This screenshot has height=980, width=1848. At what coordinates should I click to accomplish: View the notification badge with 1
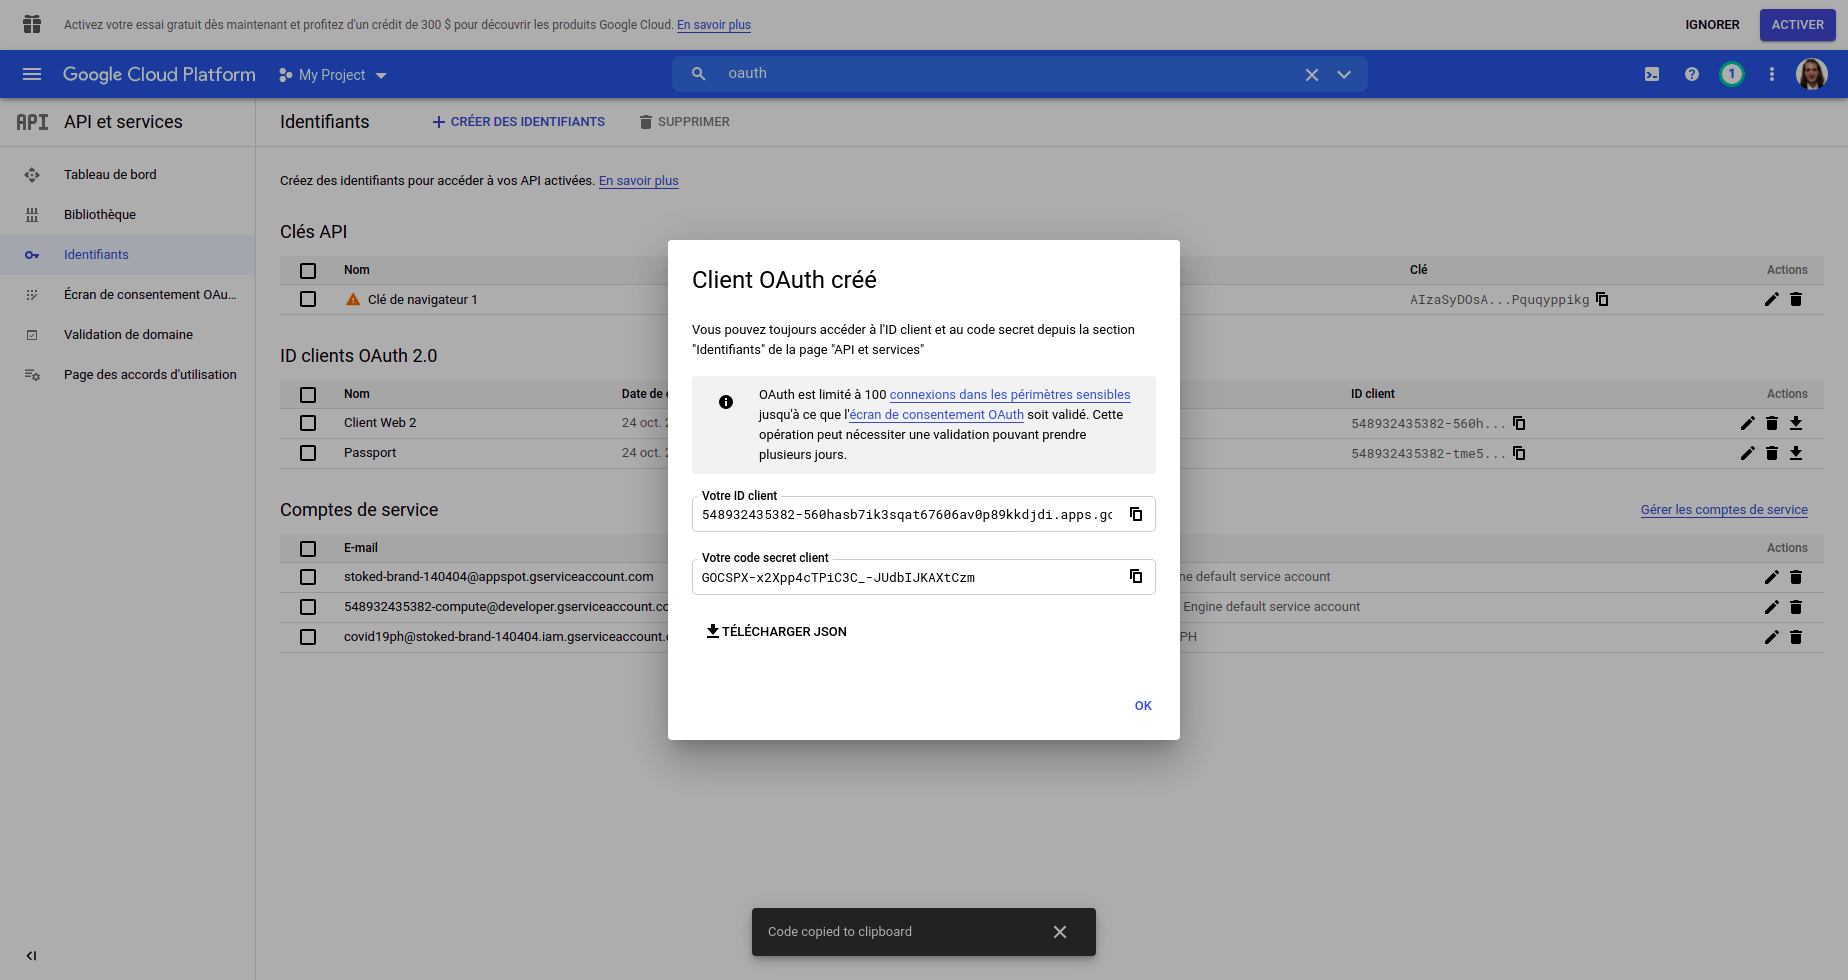point(1732,74)
